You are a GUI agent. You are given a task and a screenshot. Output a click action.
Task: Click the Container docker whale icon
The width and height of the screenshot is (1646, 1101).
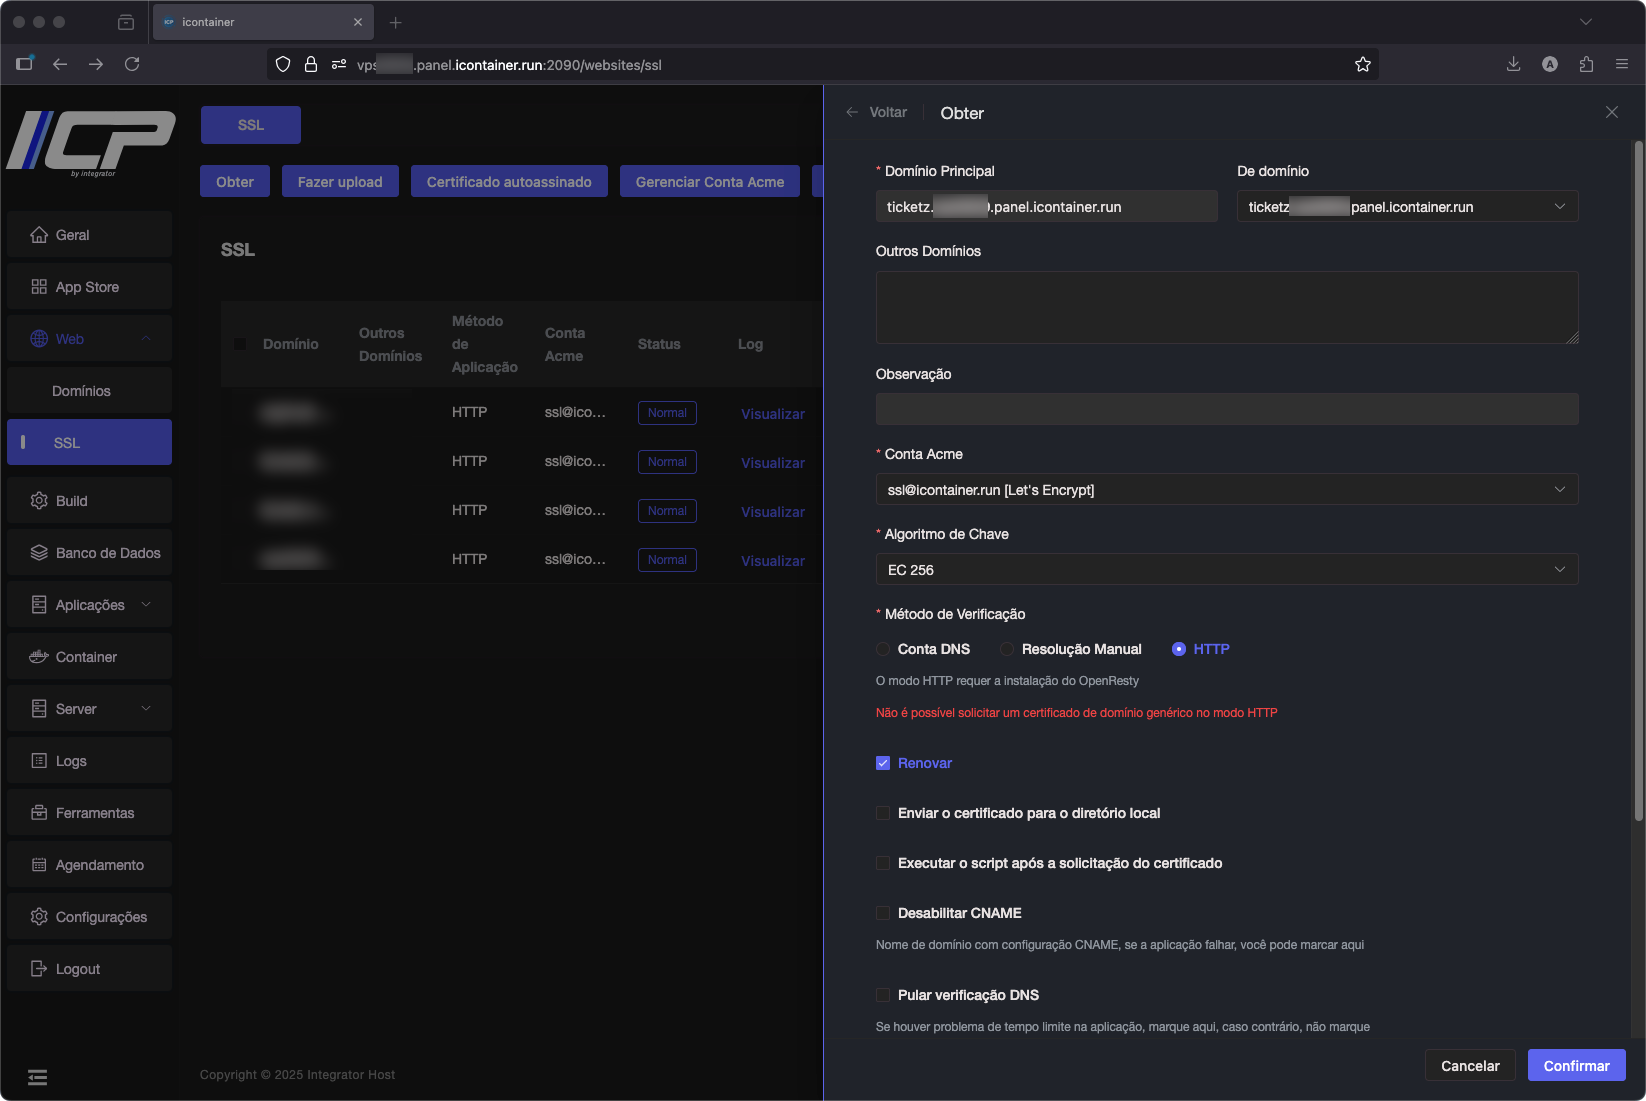point(39,657)
